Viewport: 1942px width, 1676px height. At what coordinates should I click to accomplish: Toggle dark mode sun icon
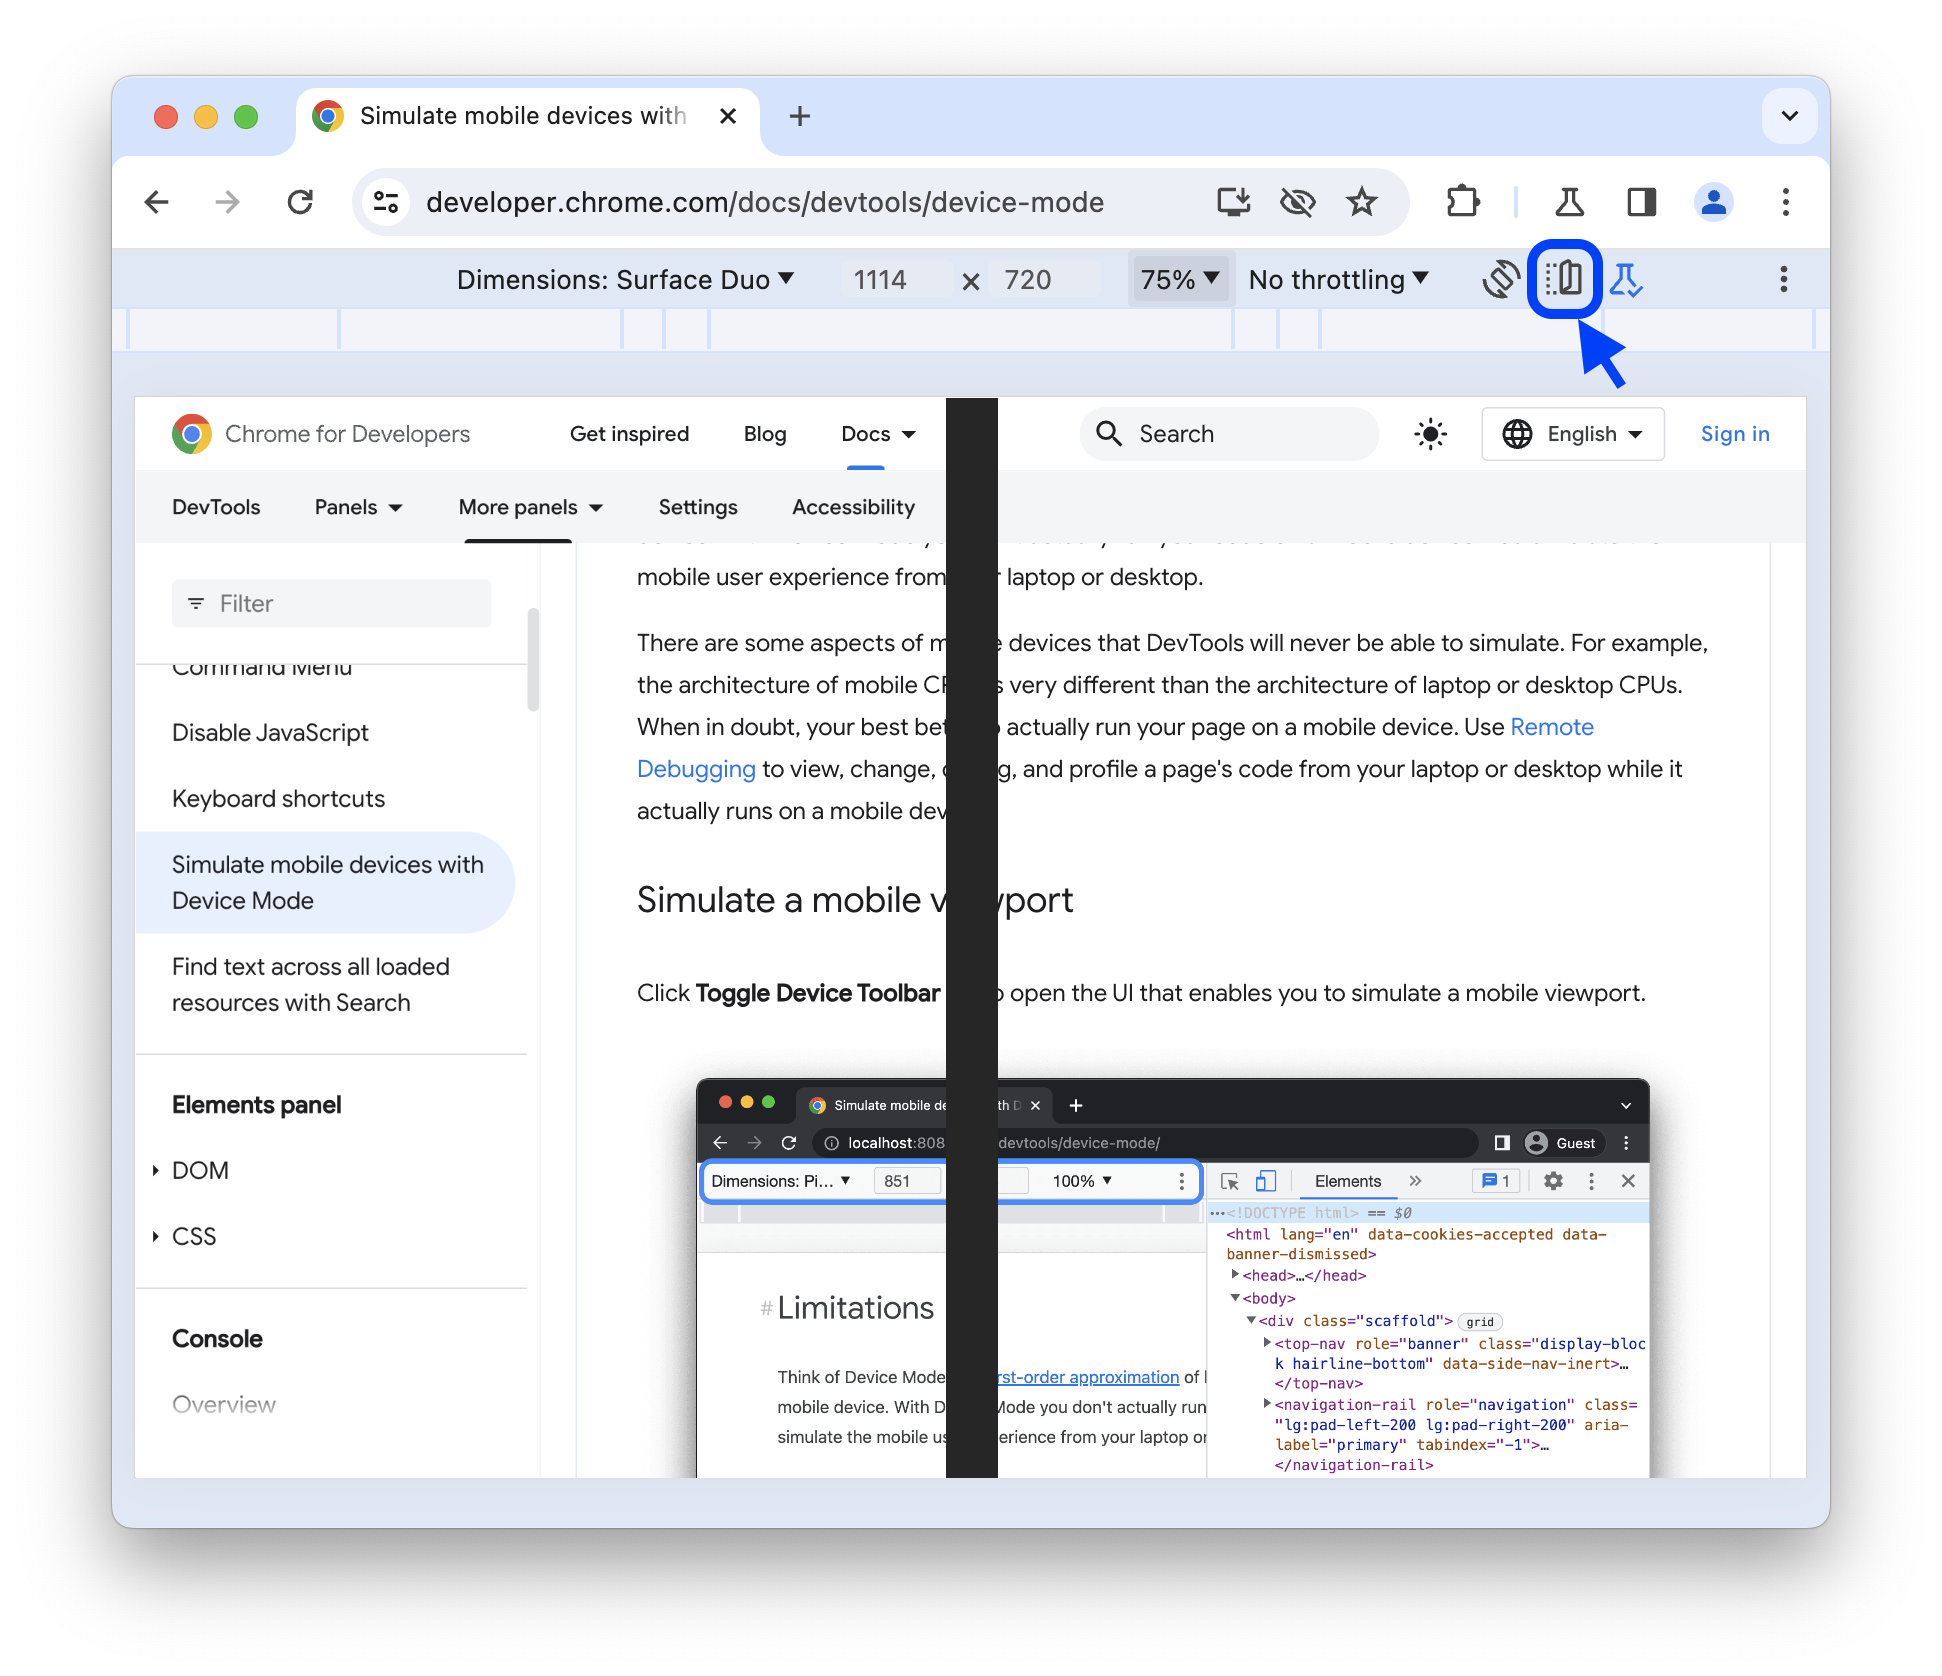pos(1430,434)
